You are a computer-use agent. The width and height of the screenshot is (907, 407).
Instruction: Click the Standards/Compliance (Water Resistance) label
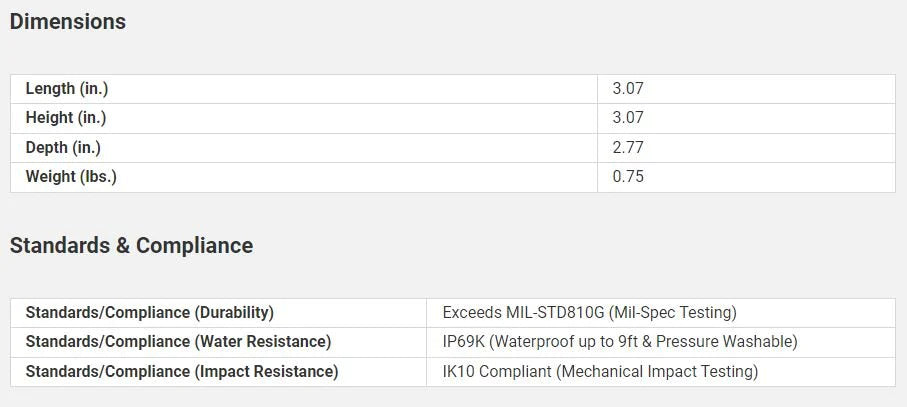(x=178, y=342)
